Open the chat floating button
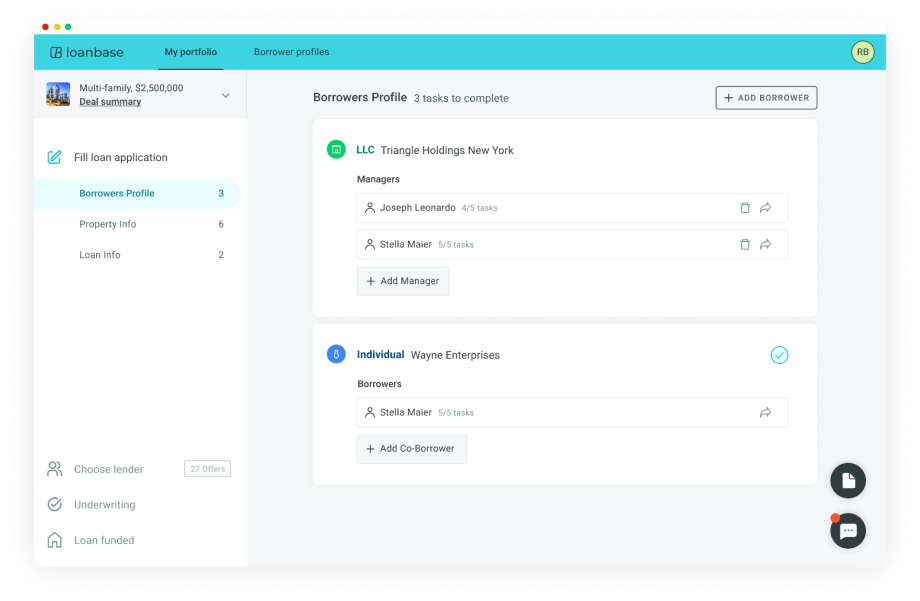The image size is (920, 601). 848,531
